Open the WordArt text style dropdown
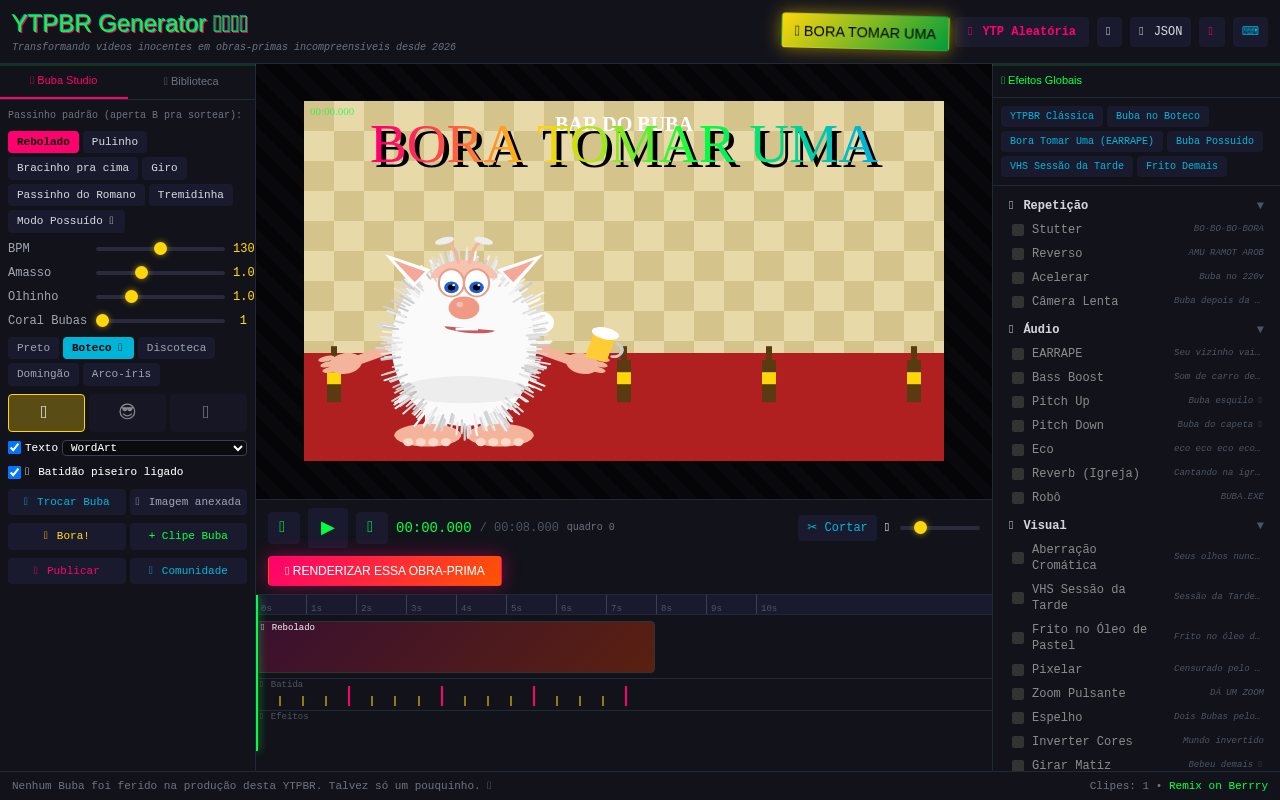 click(154, 448)
